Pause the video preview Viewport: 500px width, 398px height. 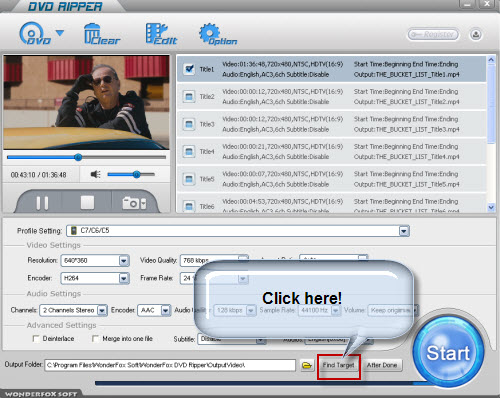(42, 203)
